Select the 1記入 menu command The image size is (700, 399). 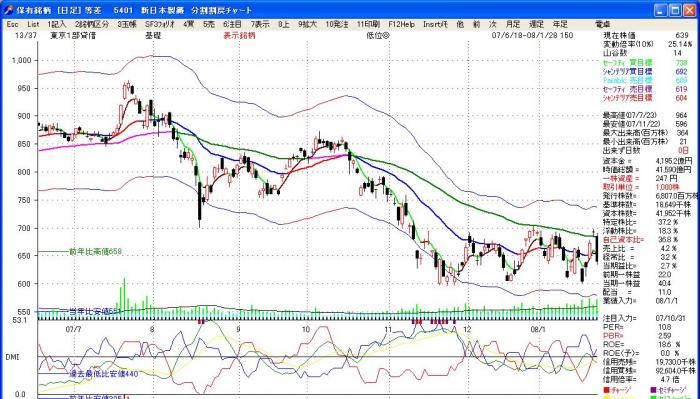57,24
